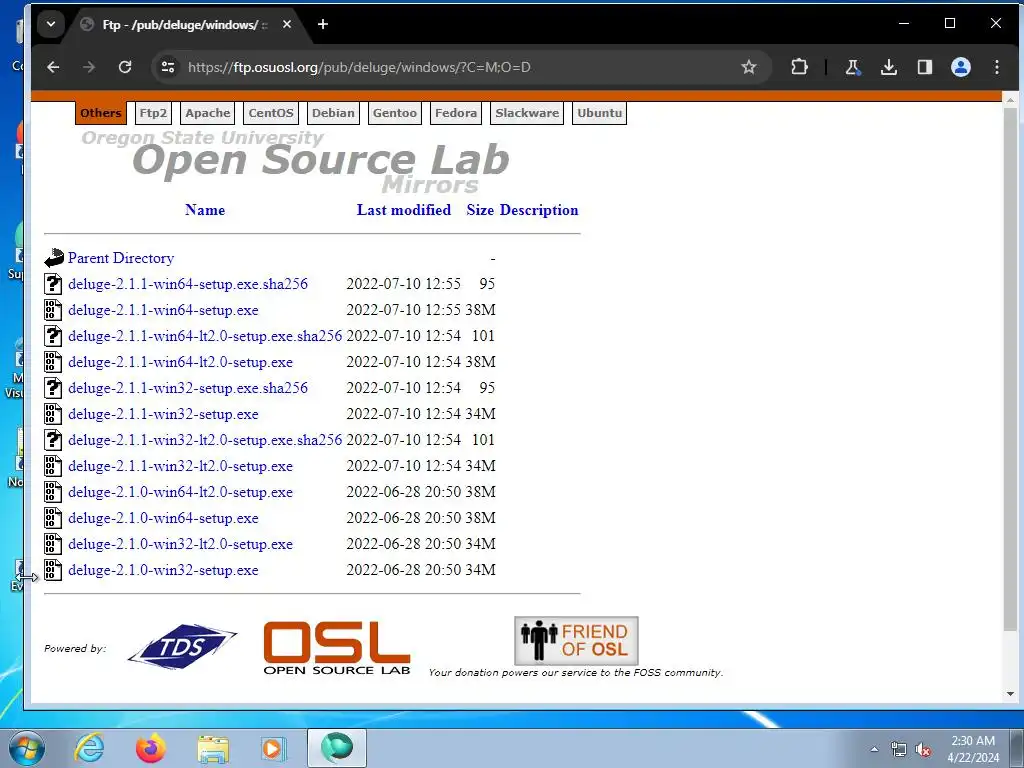Screen dimensions: 1024x768
Task: Launch Internet Explorer from taskbar
Action: (89, 748)
